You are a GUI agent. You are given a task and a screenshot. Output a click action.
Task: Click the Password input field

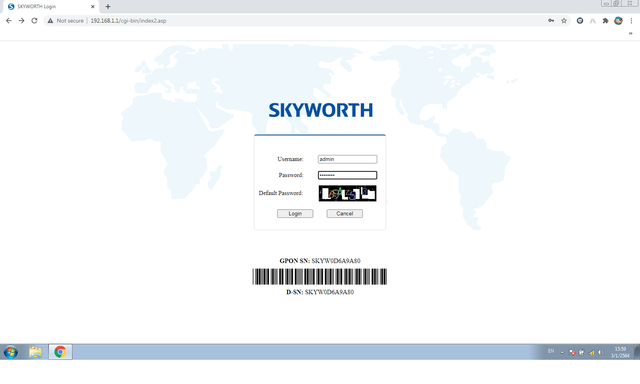[x=347, y=175]
